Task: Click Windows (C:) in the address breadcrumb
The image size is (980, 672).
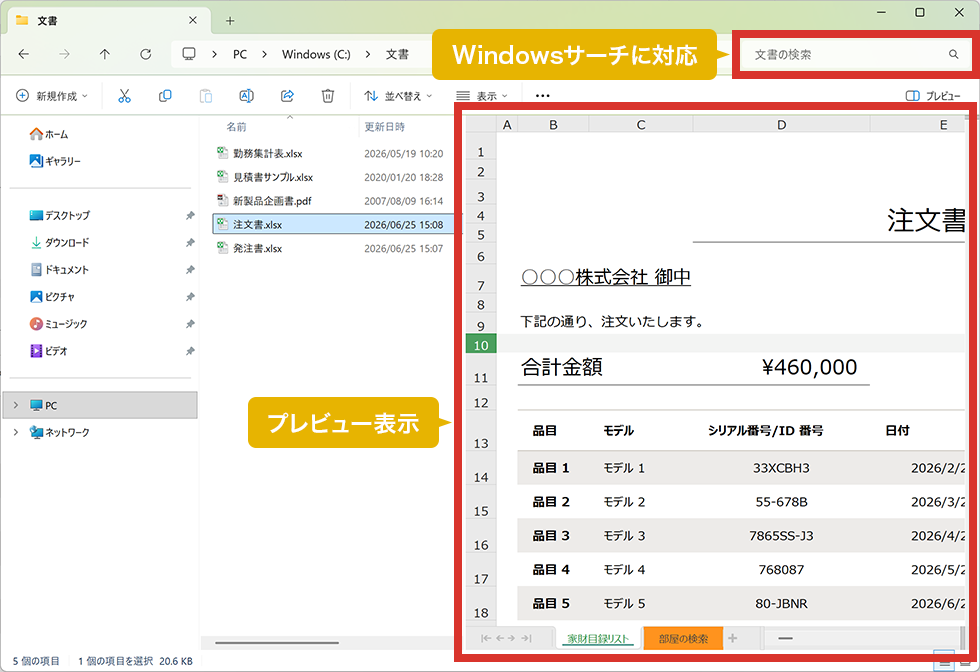Action: (x=316, y=54)
